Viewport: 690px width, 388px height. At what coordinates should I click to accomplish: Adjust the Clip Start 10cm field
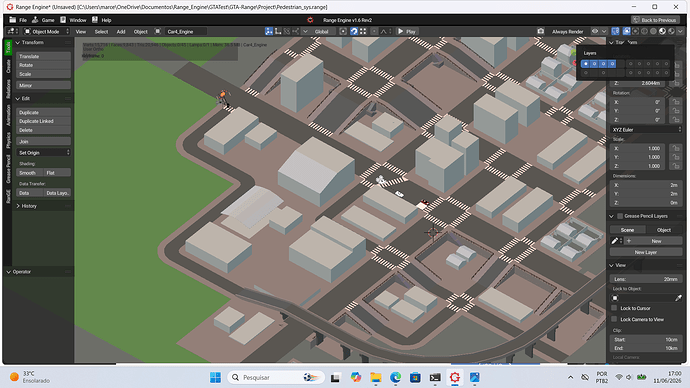pos(646,339)
